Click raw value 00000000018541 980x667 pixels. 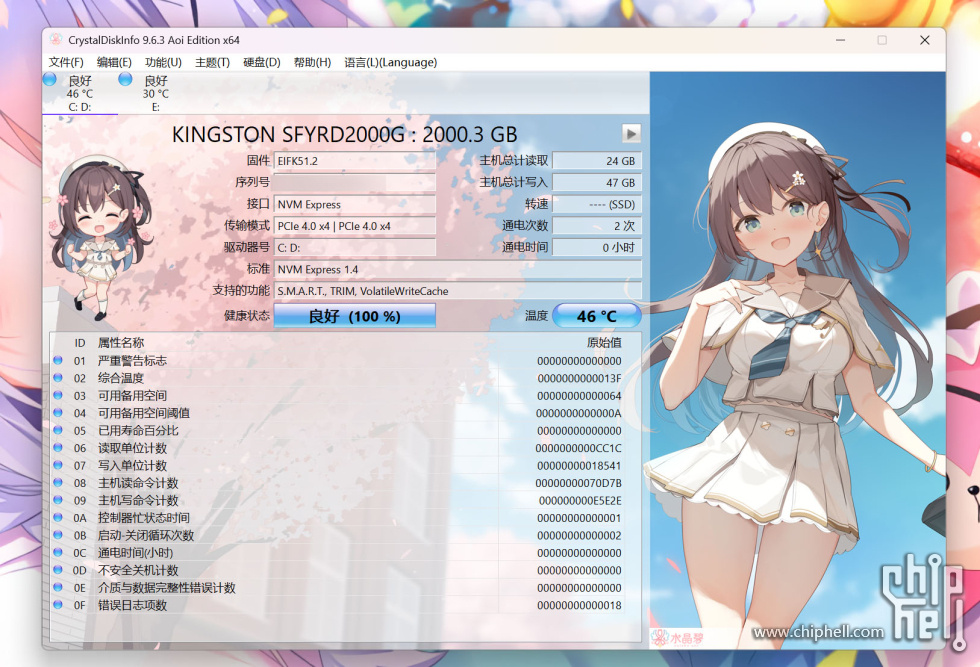[579, 466]
